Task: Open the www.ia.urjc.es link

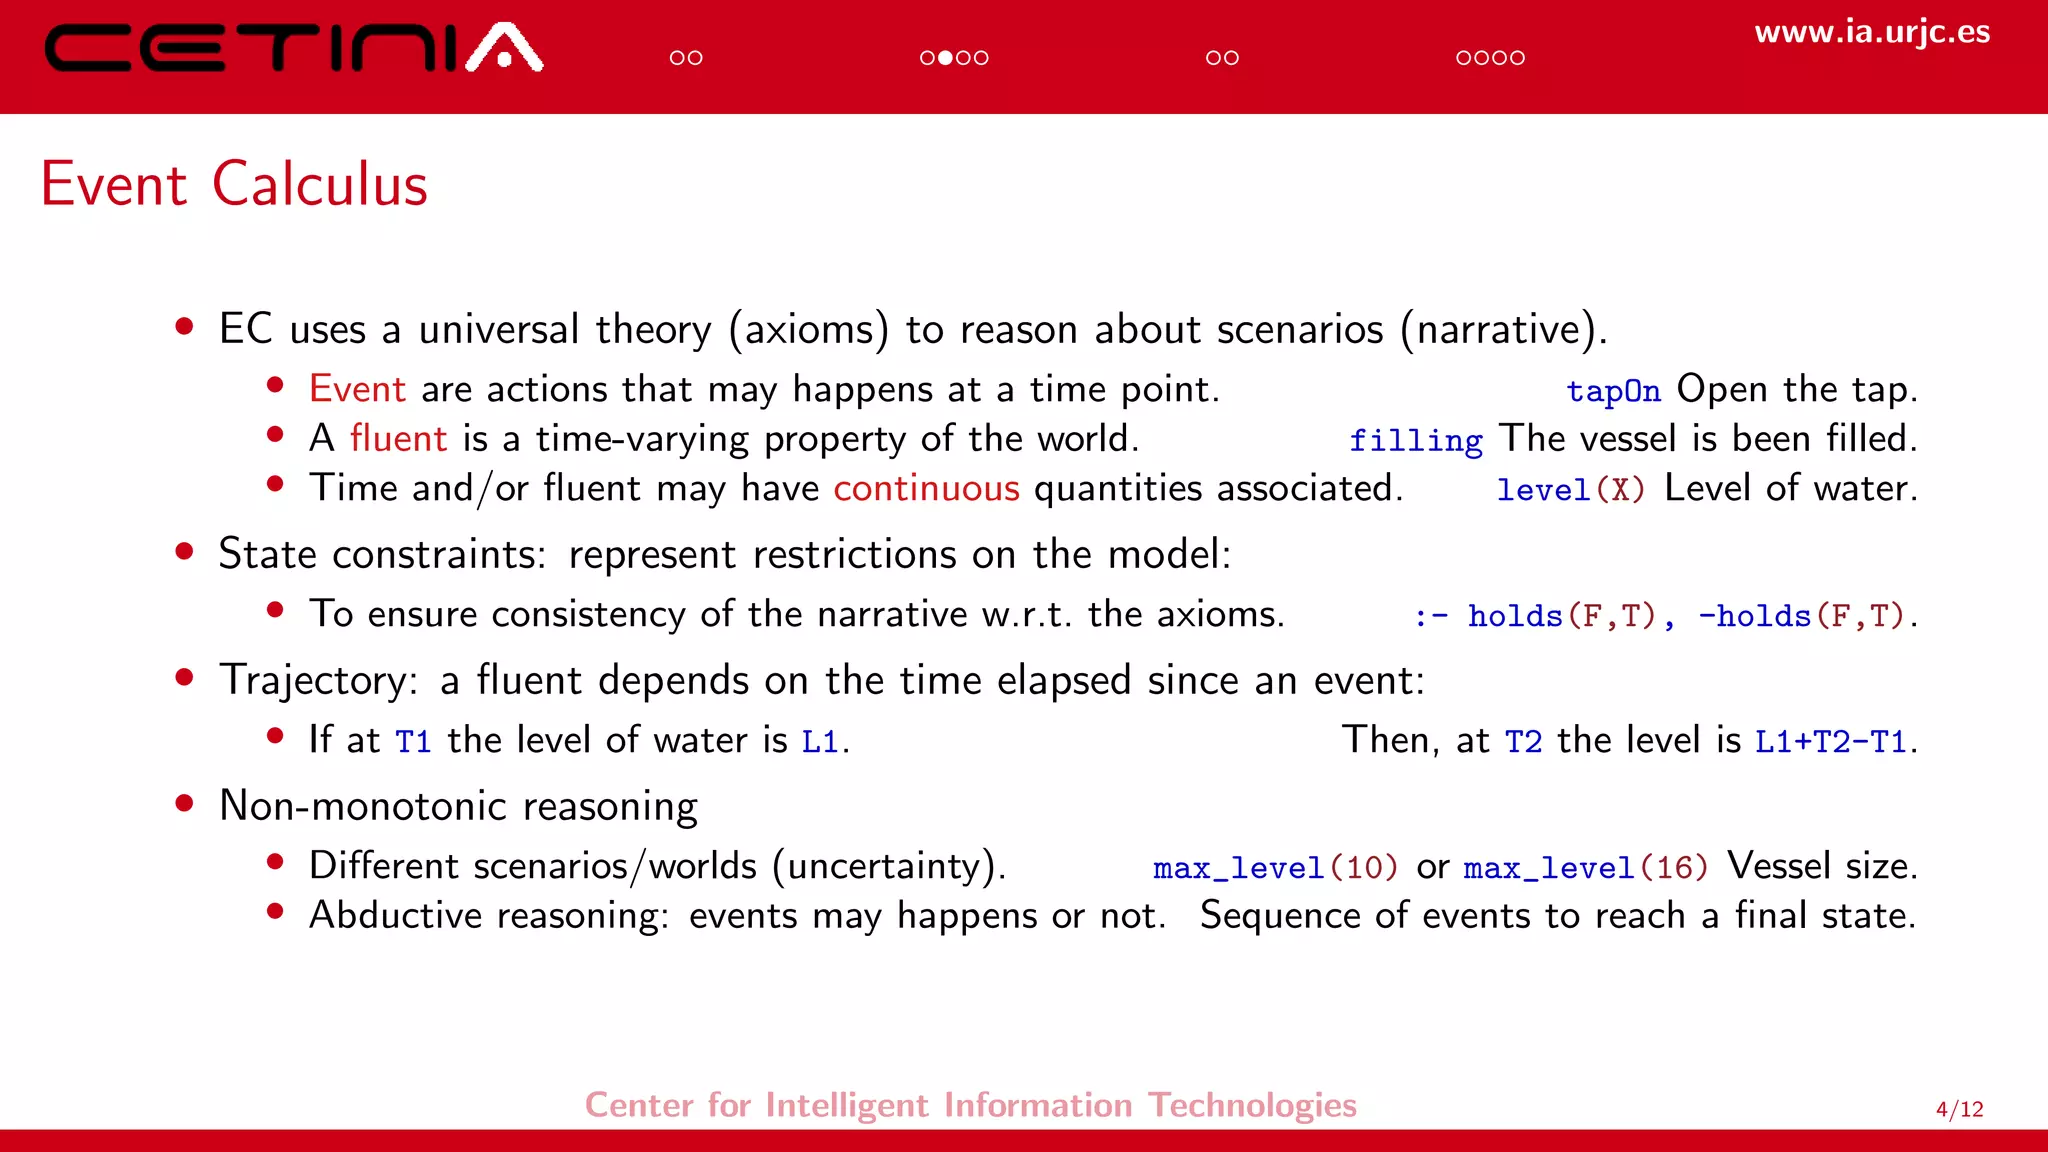Action: point(1872,32)
